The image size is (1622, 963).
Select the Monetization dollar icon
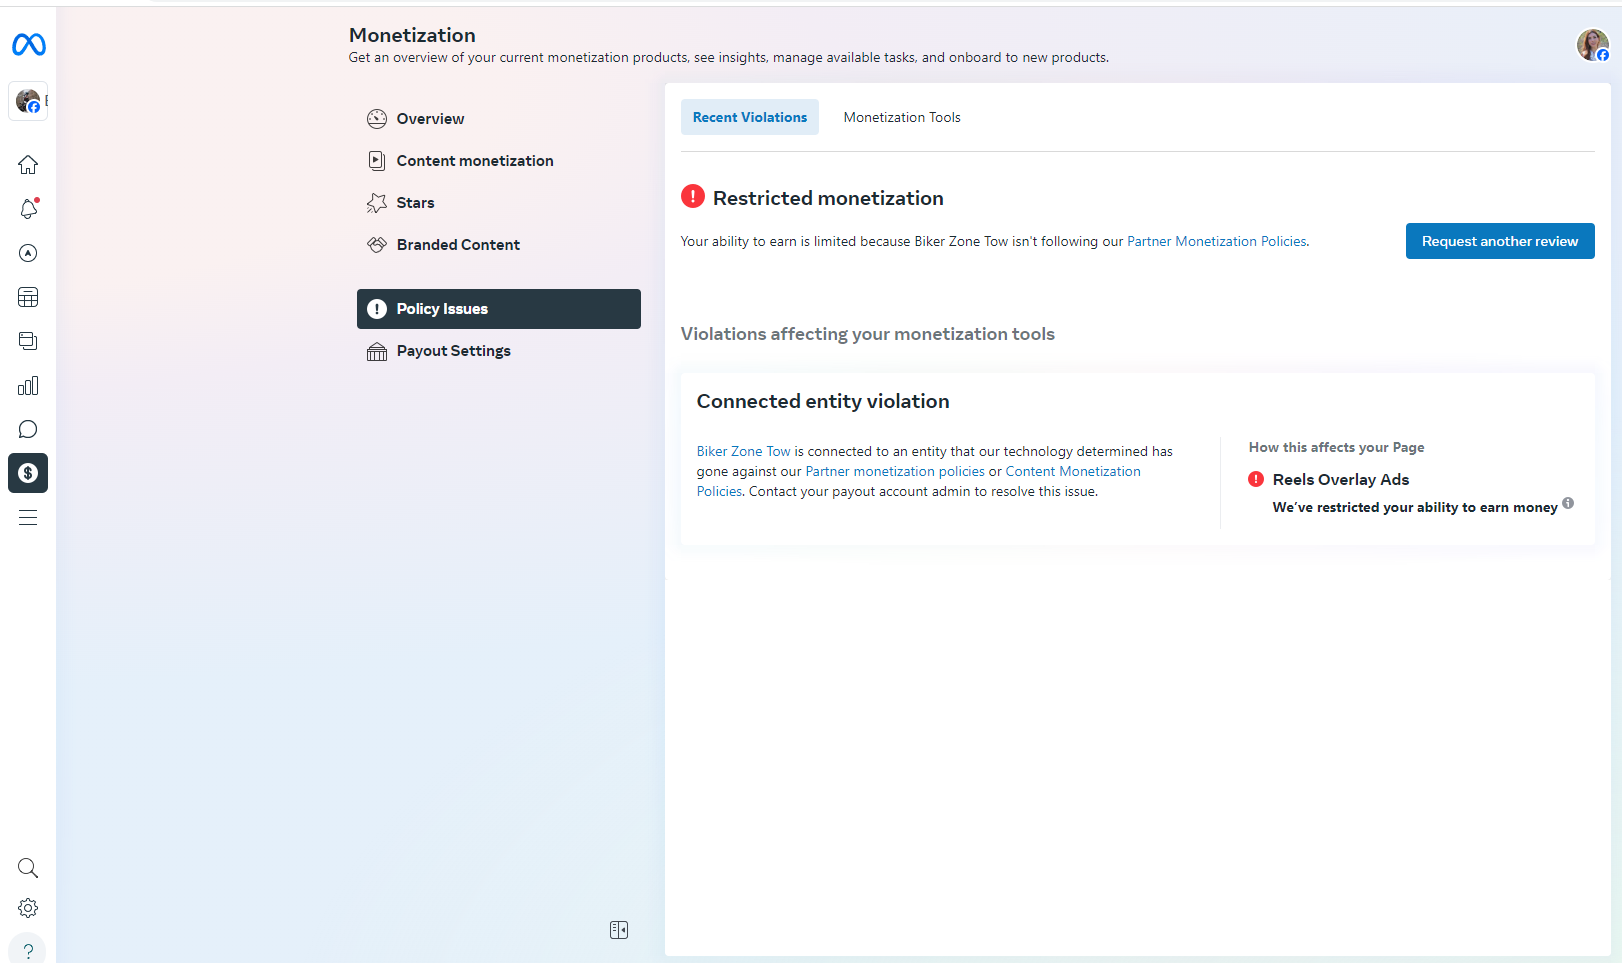(28, 473)
